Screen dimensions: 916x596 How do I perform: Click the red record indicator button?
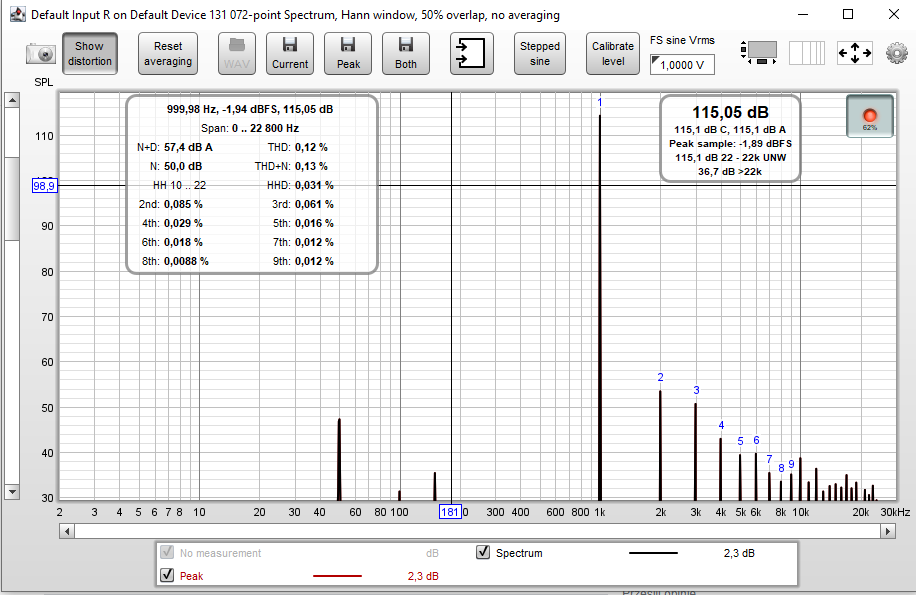[870, 116]
